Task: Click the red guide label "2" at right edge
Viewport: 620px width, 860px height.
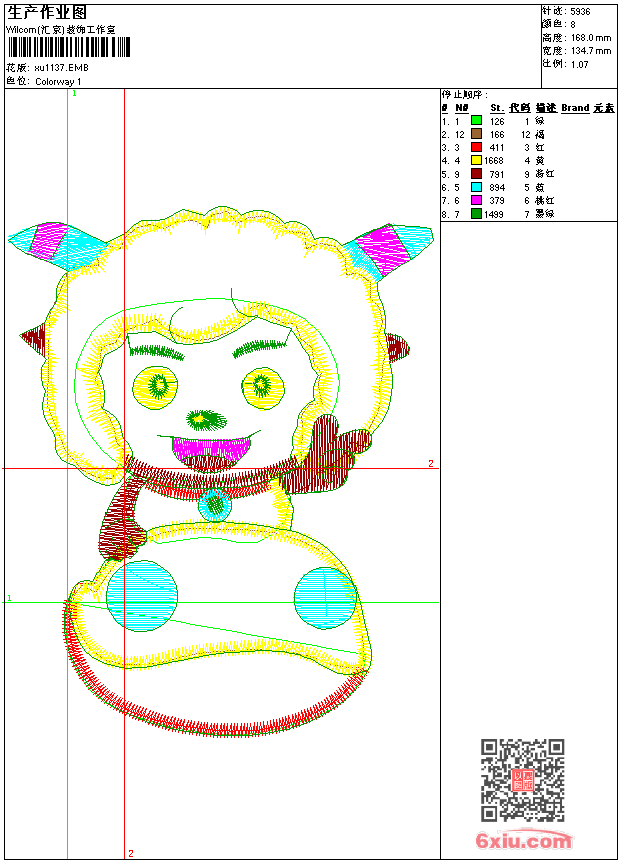Action: [431, 463]
